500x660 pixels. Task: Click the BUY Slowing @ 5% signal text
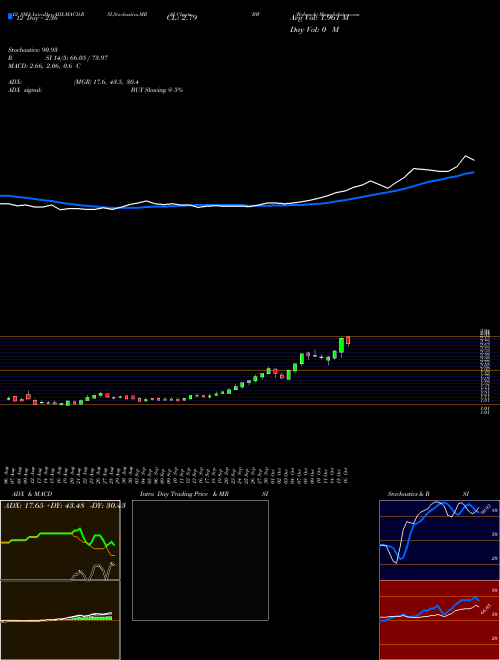(157, 90)
